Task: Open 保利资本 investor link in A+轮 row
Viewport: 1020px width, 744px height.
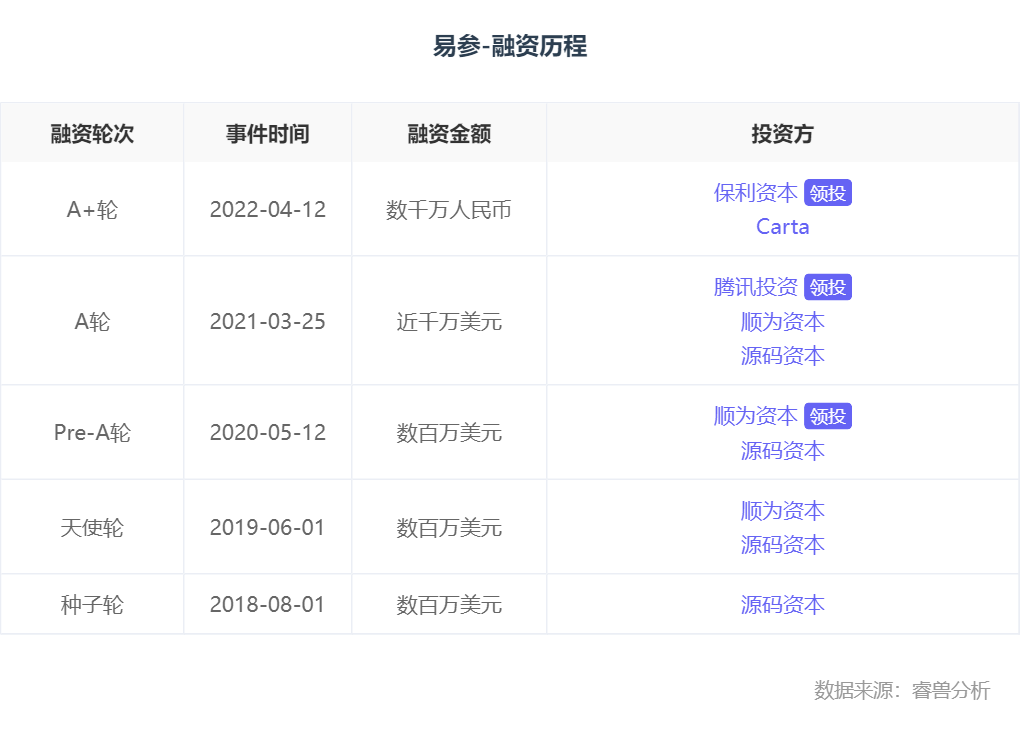Action: click(755, 193)
